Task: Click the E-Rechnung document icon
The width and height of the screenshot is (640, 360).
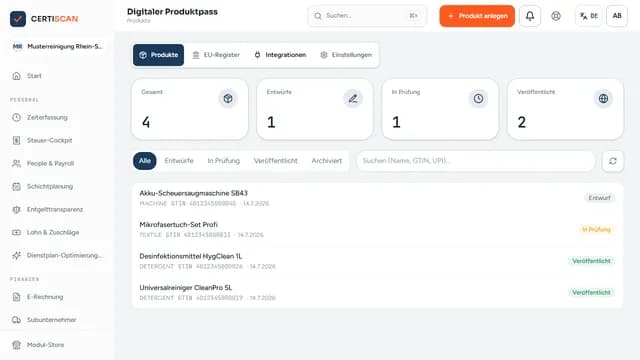Action: coord(16,297)
